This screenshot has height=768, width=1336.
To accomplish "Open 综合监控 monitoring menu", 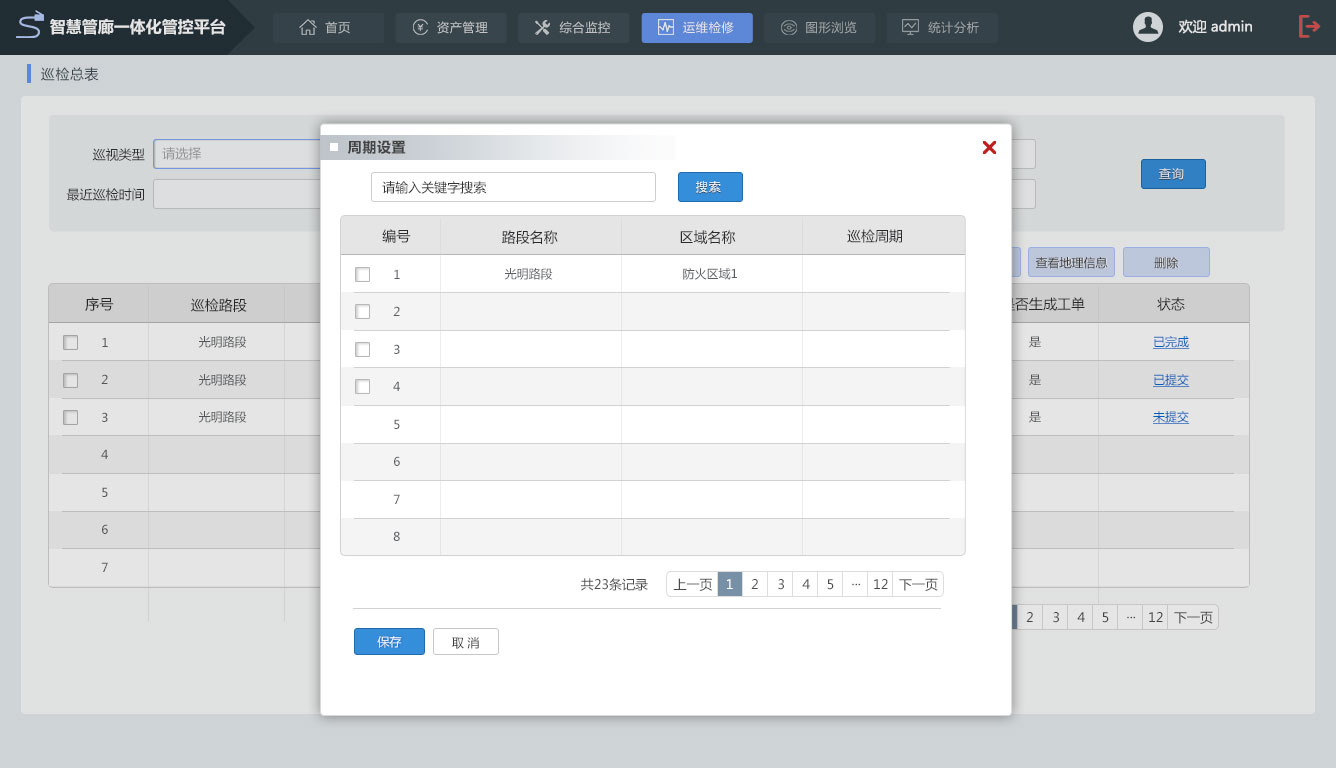I will pos(573,28).
